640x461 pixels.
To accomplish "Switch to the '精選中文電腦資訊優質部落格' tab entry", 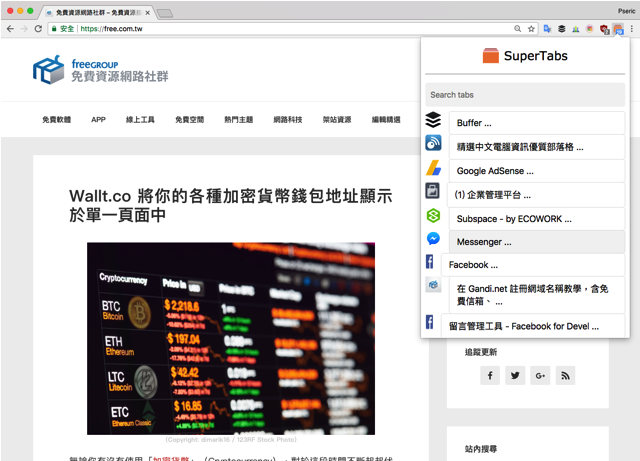I will [x=537, y=147].
